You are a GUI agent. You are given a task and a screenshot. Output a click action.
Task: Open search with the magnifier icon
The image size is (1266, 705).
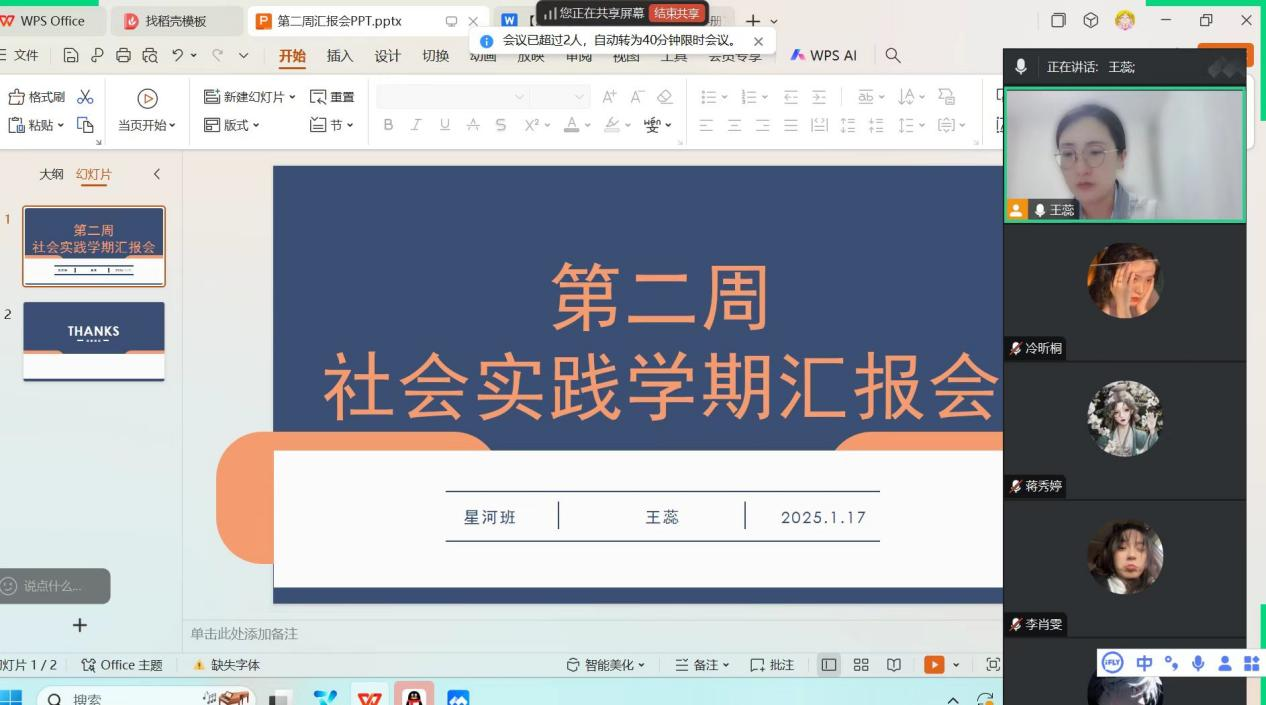[x=893, y=56]
